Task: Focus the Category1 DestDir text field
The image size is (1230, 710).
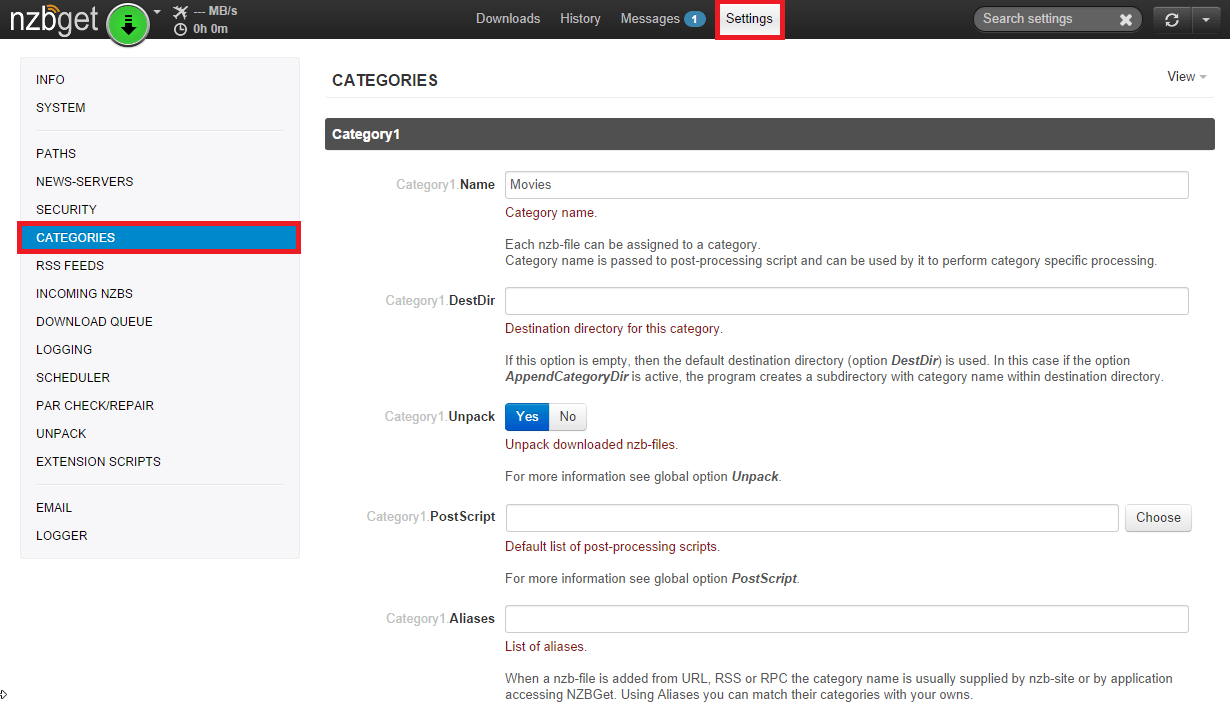Action: [846, 301]
